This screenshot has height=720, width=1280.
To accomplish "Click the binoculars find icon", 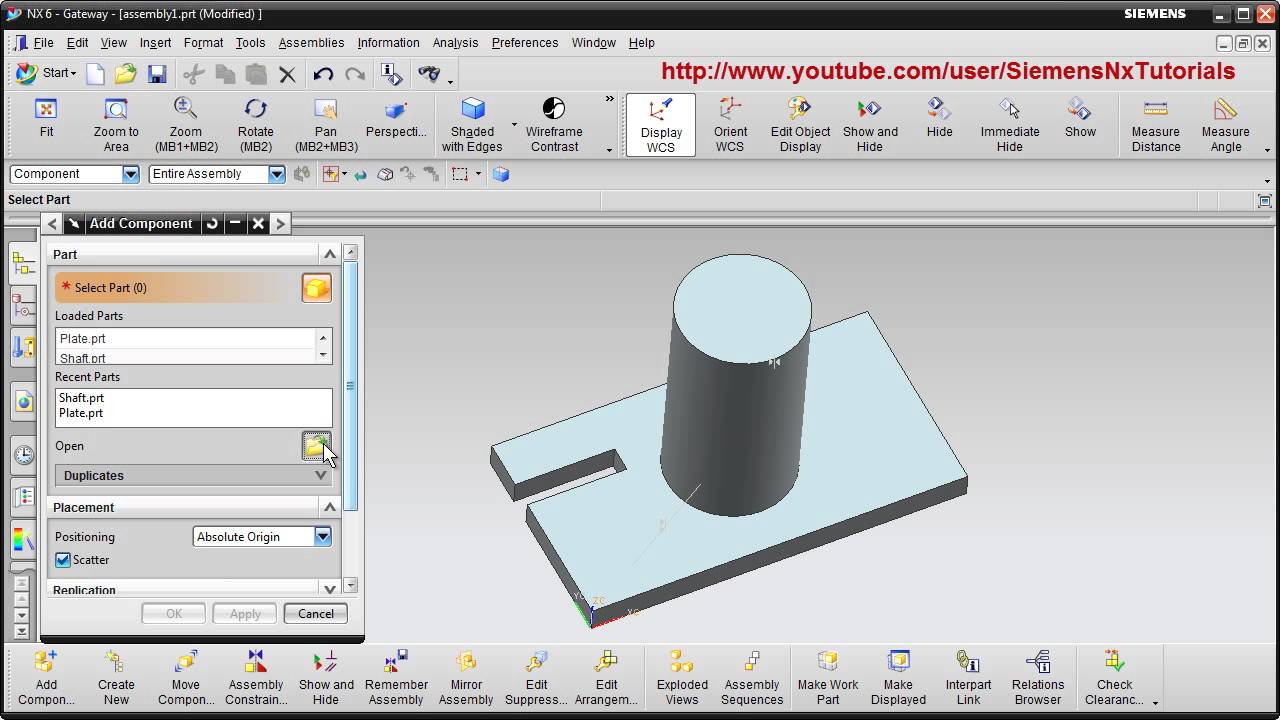I will tap(429, 73).
